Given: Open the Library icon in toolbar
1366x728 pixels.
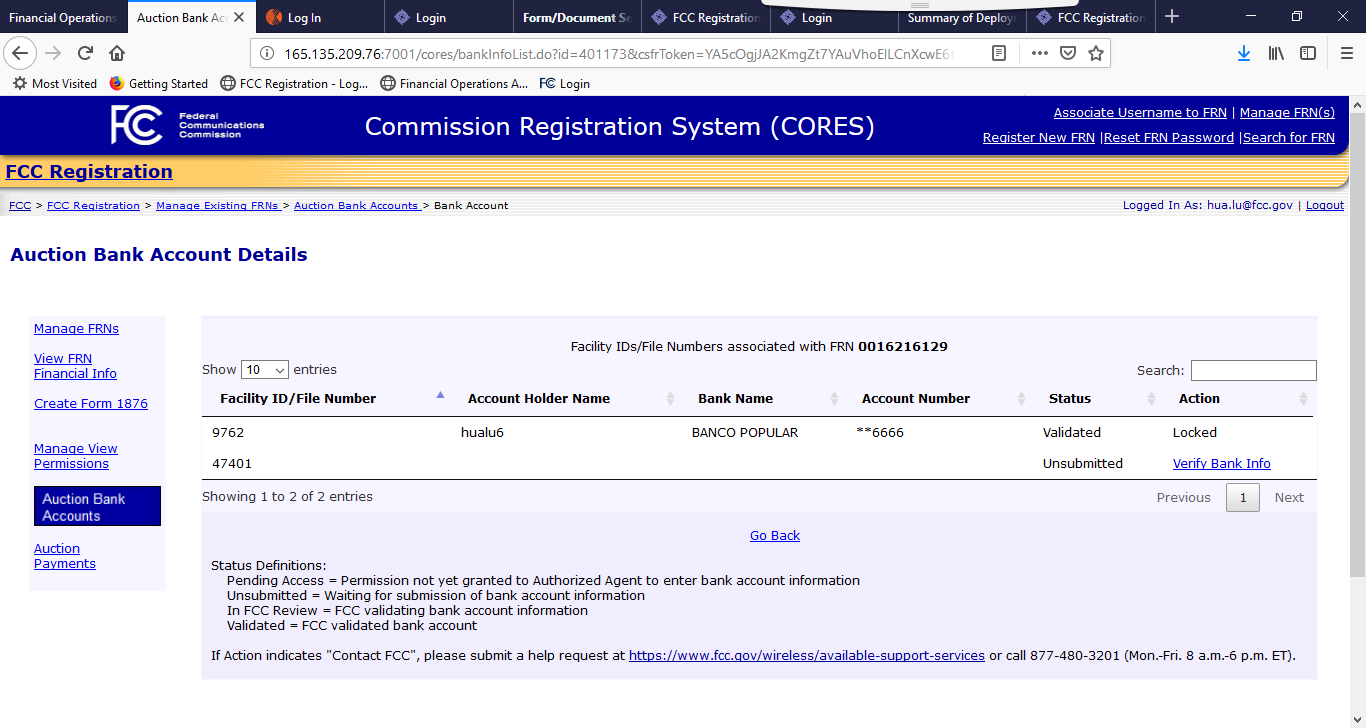Looking at the screenshot, I should 1276,53.
